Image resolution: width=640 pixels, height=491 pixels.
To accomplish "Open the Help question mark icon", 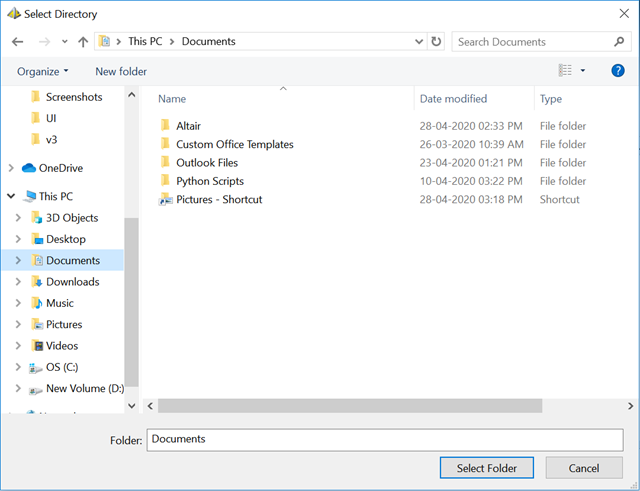I will [617, 71].
